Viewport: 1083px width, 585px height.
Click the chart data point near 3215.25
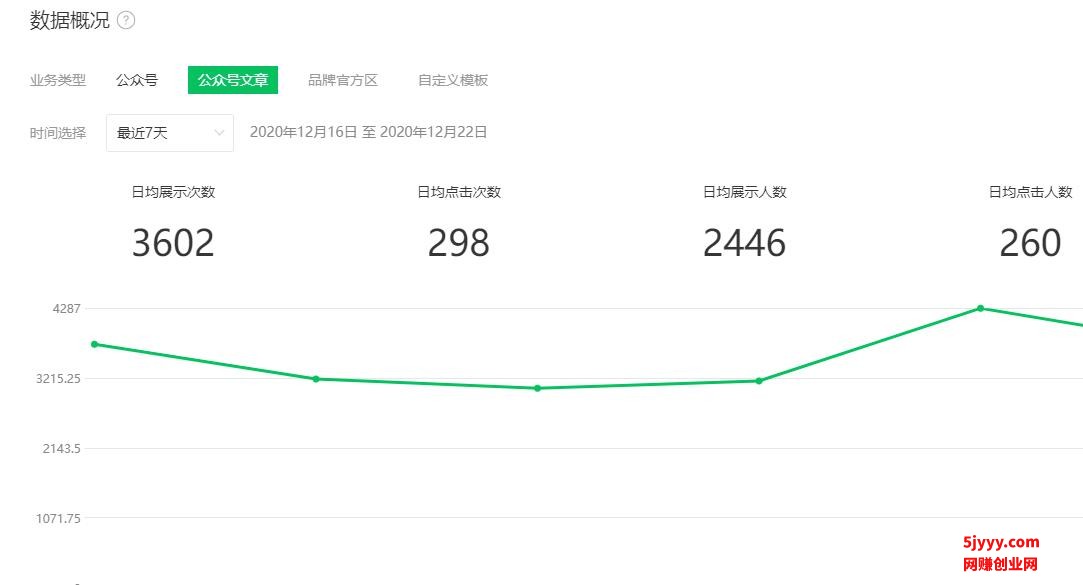316,379
